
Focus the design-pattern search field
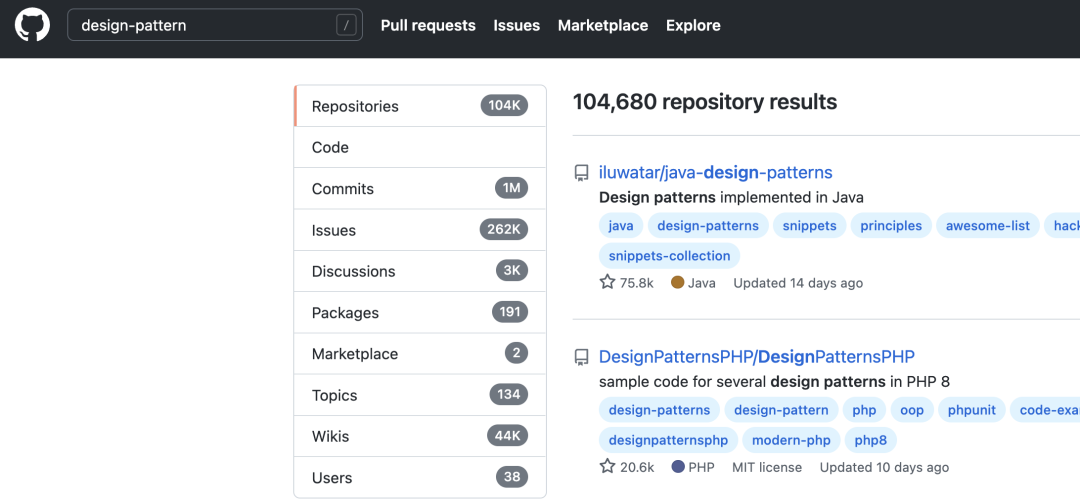click(x=200, y=26)
